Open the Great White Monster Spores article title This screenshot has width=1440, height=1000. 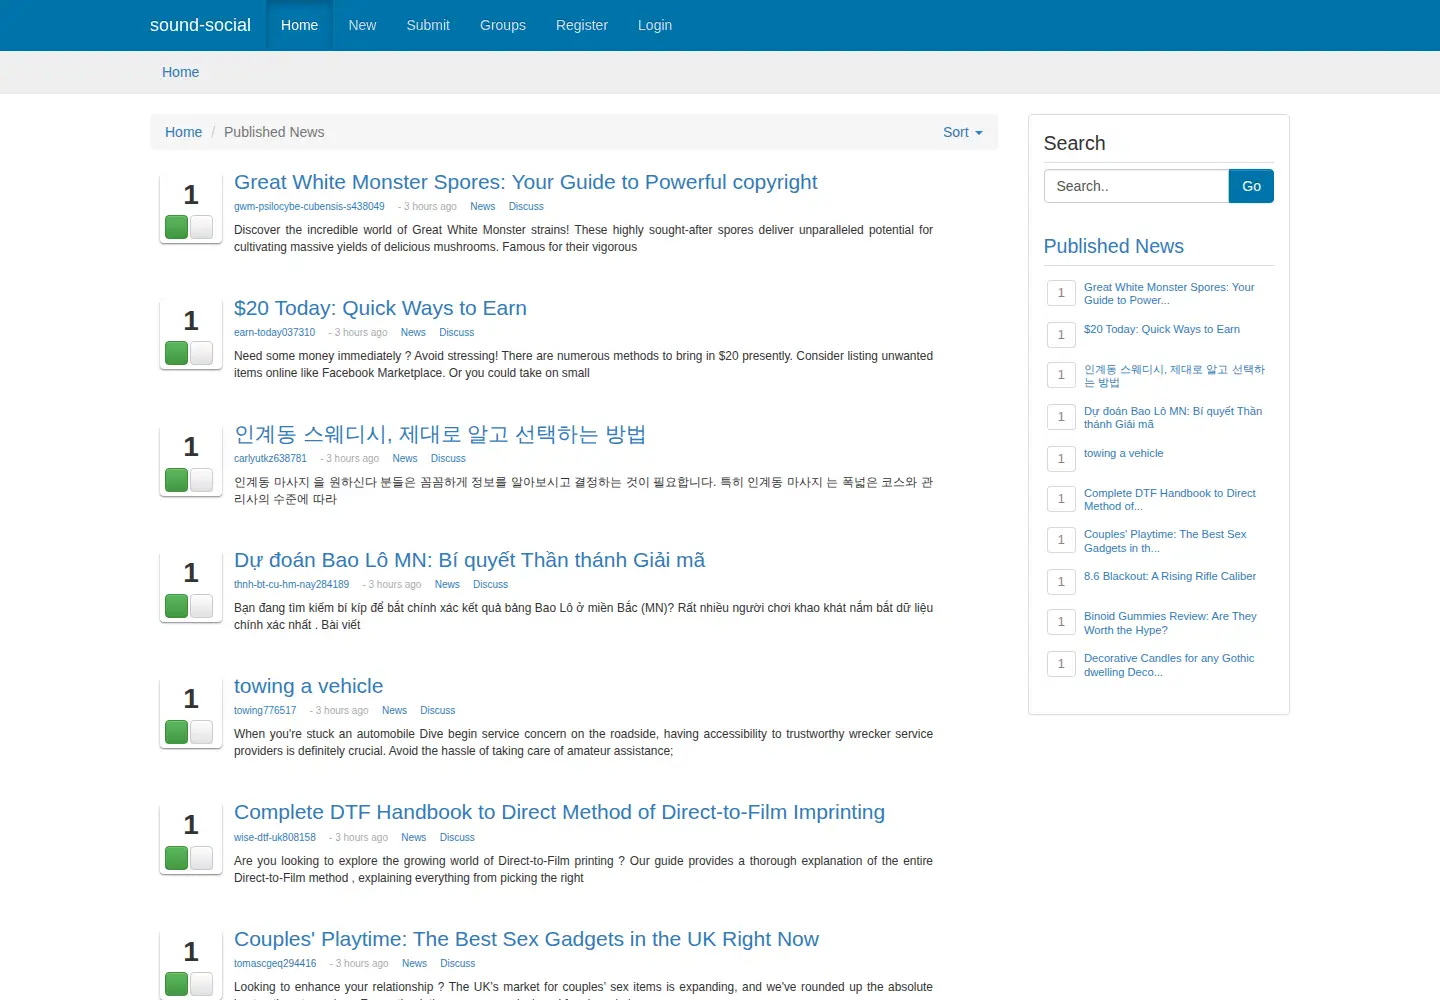tap(525, 182)
